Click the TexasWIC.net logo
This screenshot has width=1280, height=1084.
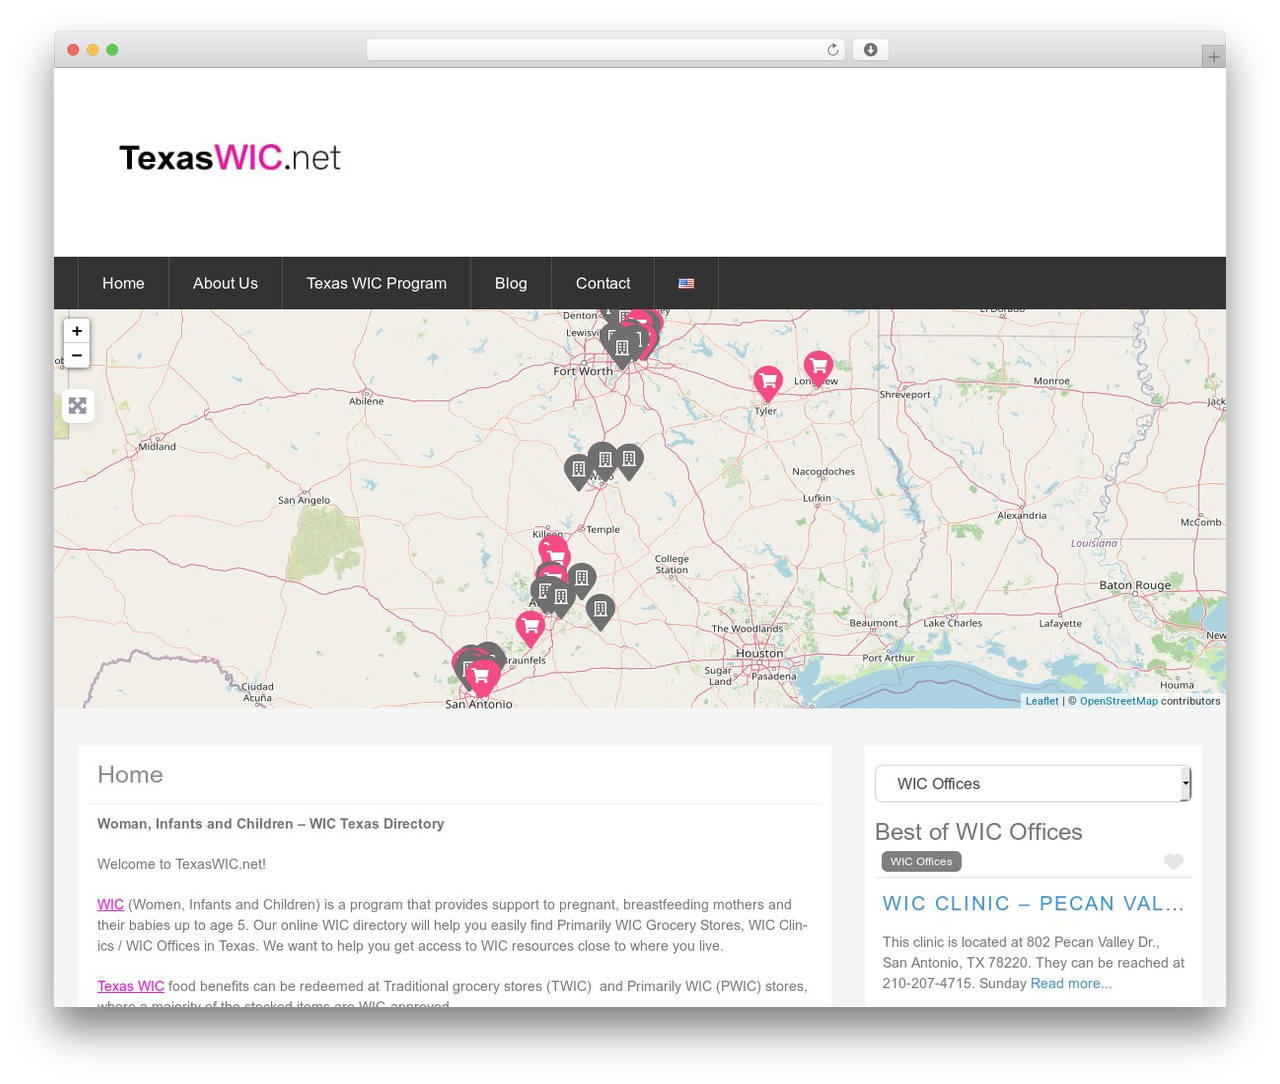tap(230, 158)
